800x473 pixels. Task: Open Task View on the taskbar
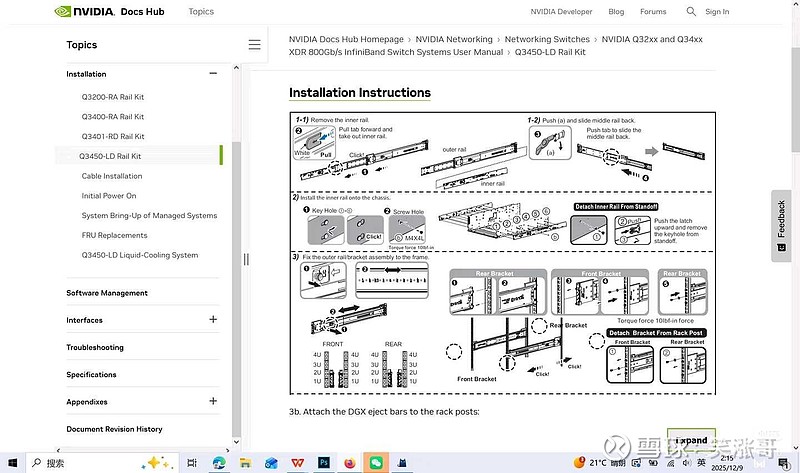[192, 463]
